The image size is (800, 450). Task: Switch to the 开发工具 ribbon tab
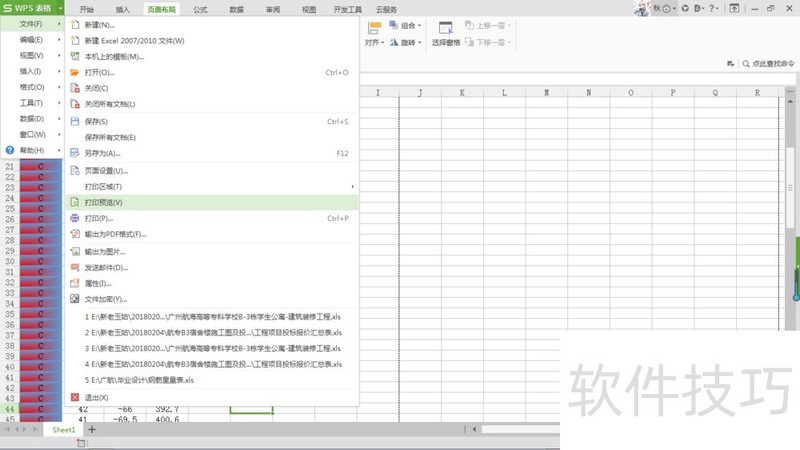click(x=347, y=9)
